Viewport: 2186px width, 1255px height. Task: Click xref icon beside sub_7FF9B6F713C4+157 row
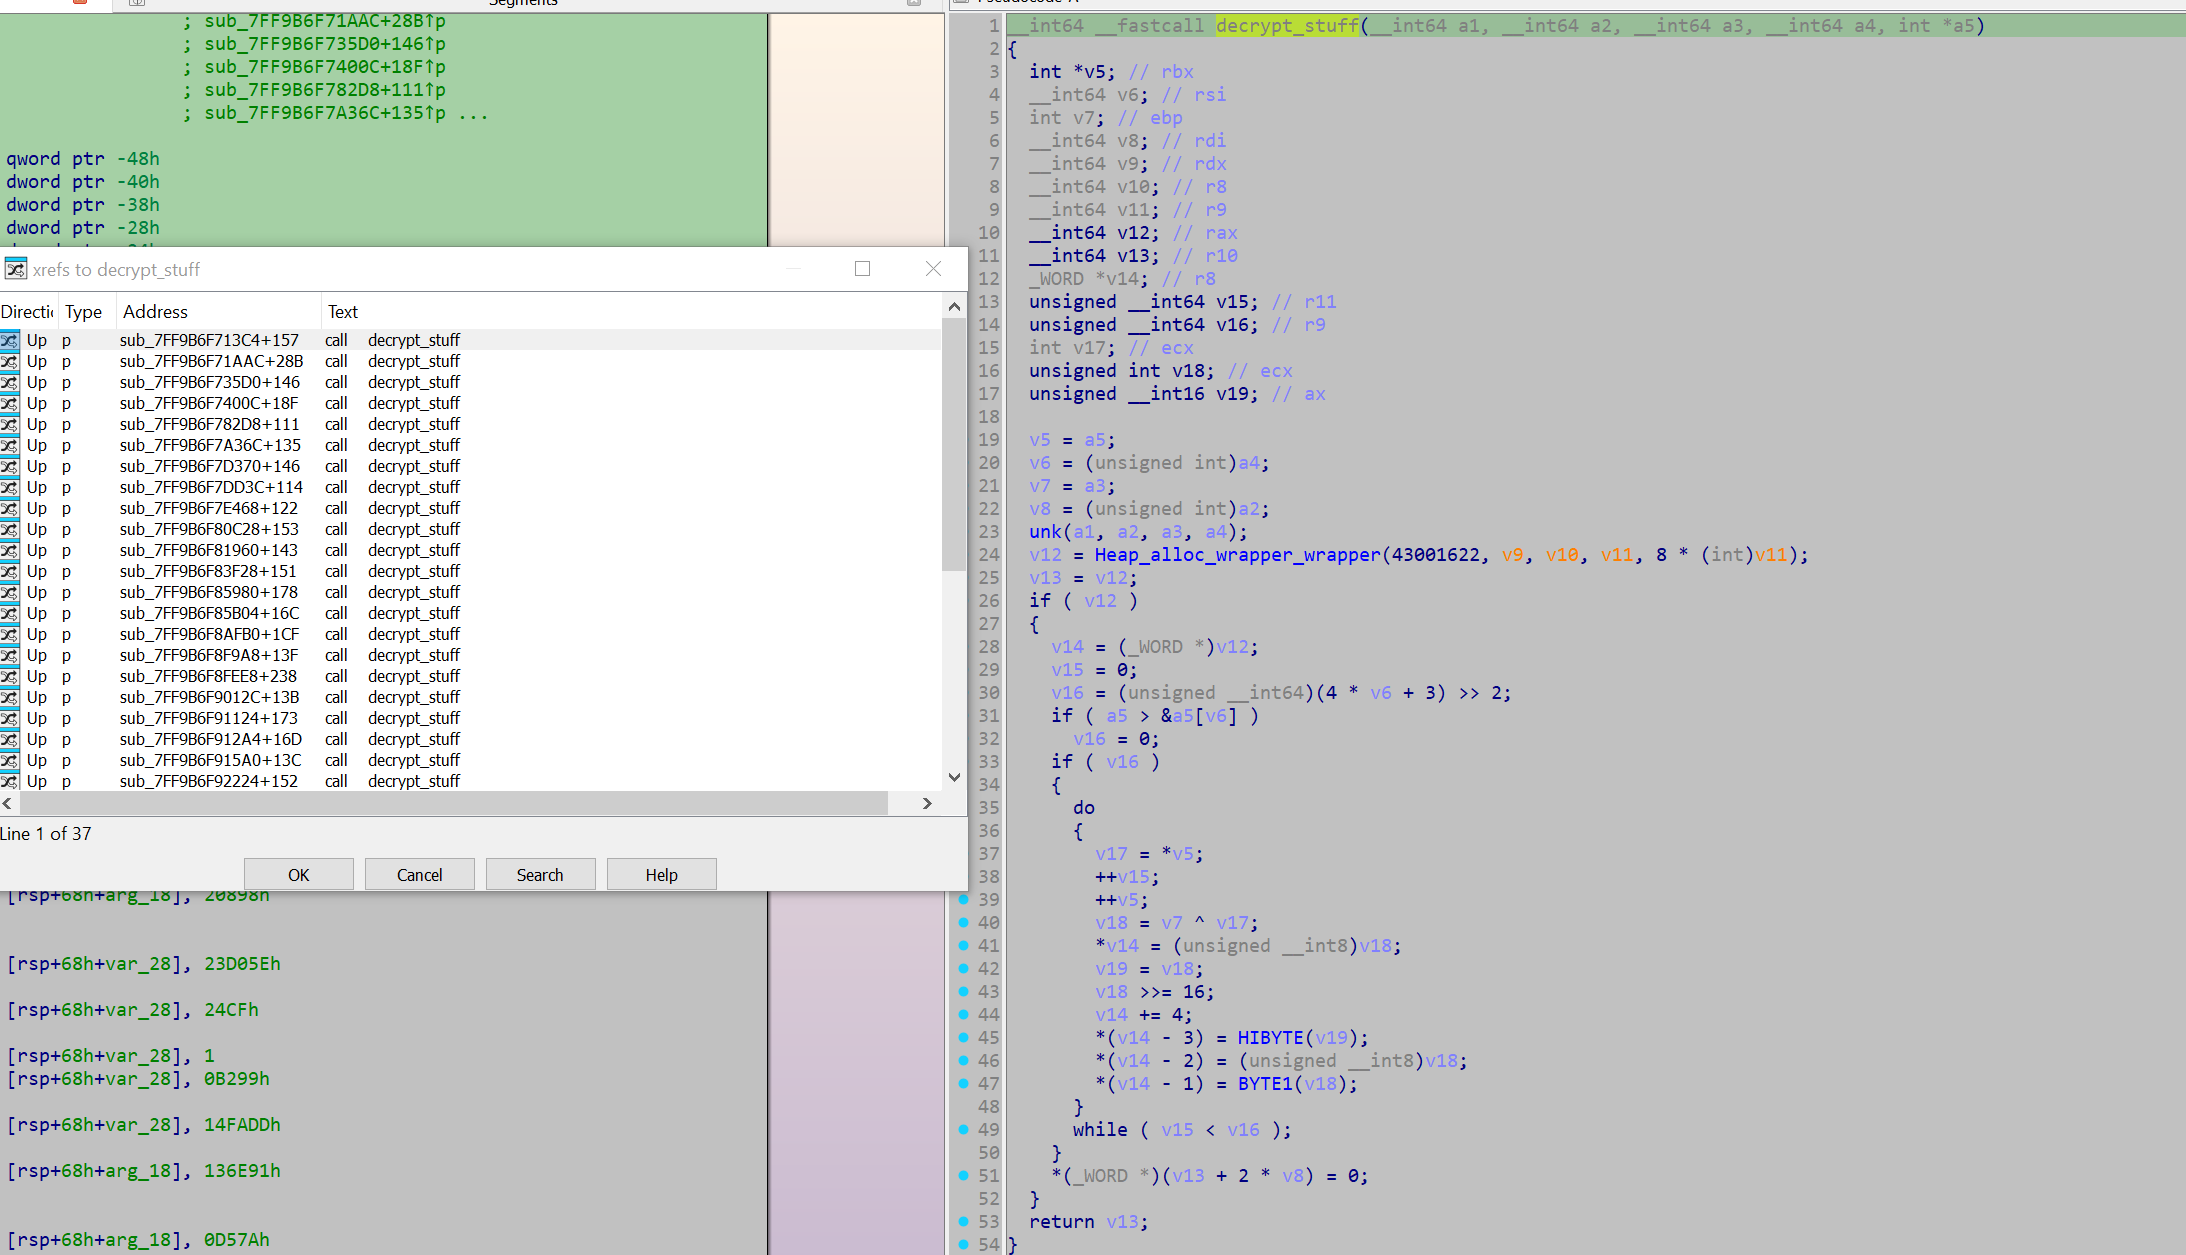coord(10,340)
